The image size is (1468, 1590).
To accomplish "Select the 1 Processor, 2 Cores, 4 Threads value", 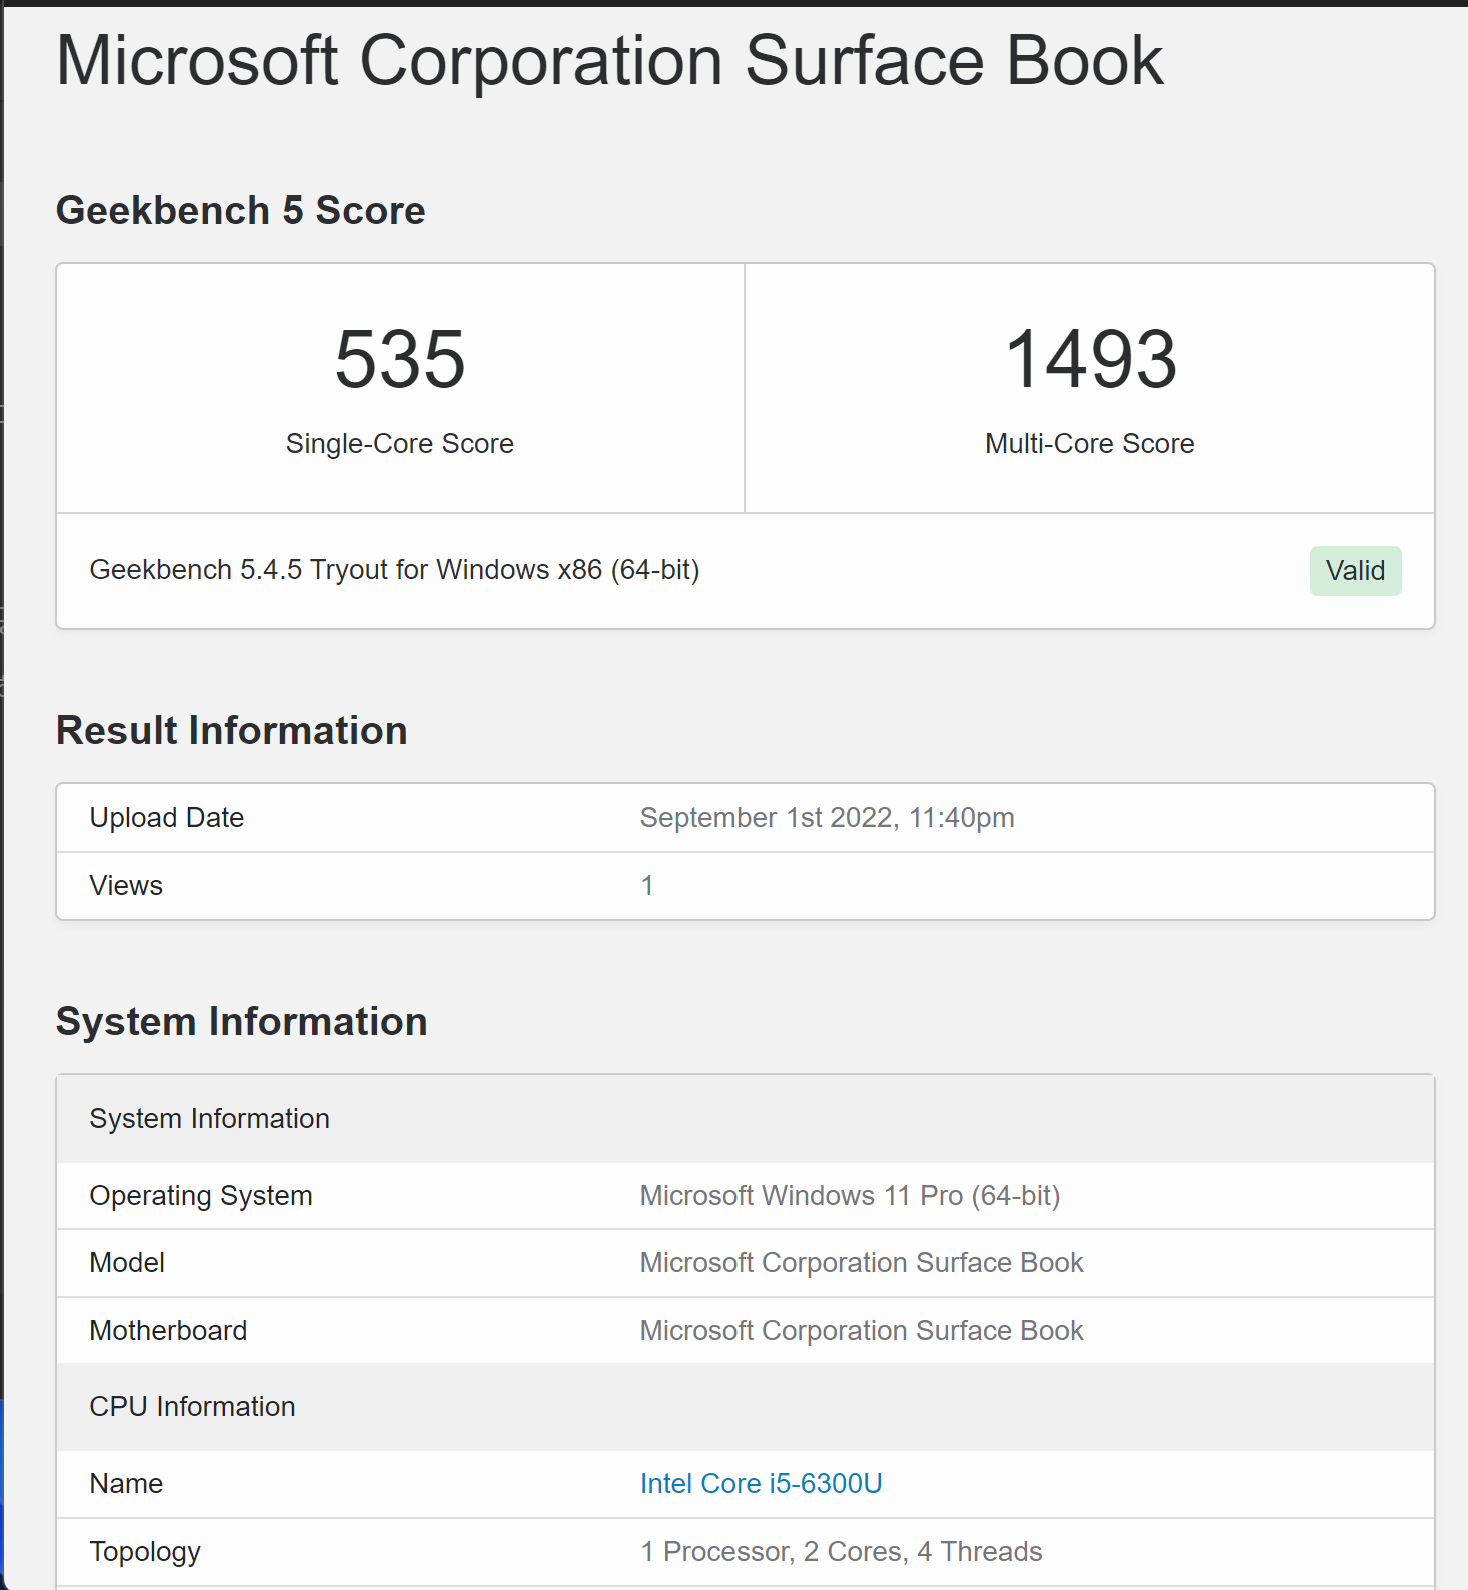I will (x=841, y=1551).
